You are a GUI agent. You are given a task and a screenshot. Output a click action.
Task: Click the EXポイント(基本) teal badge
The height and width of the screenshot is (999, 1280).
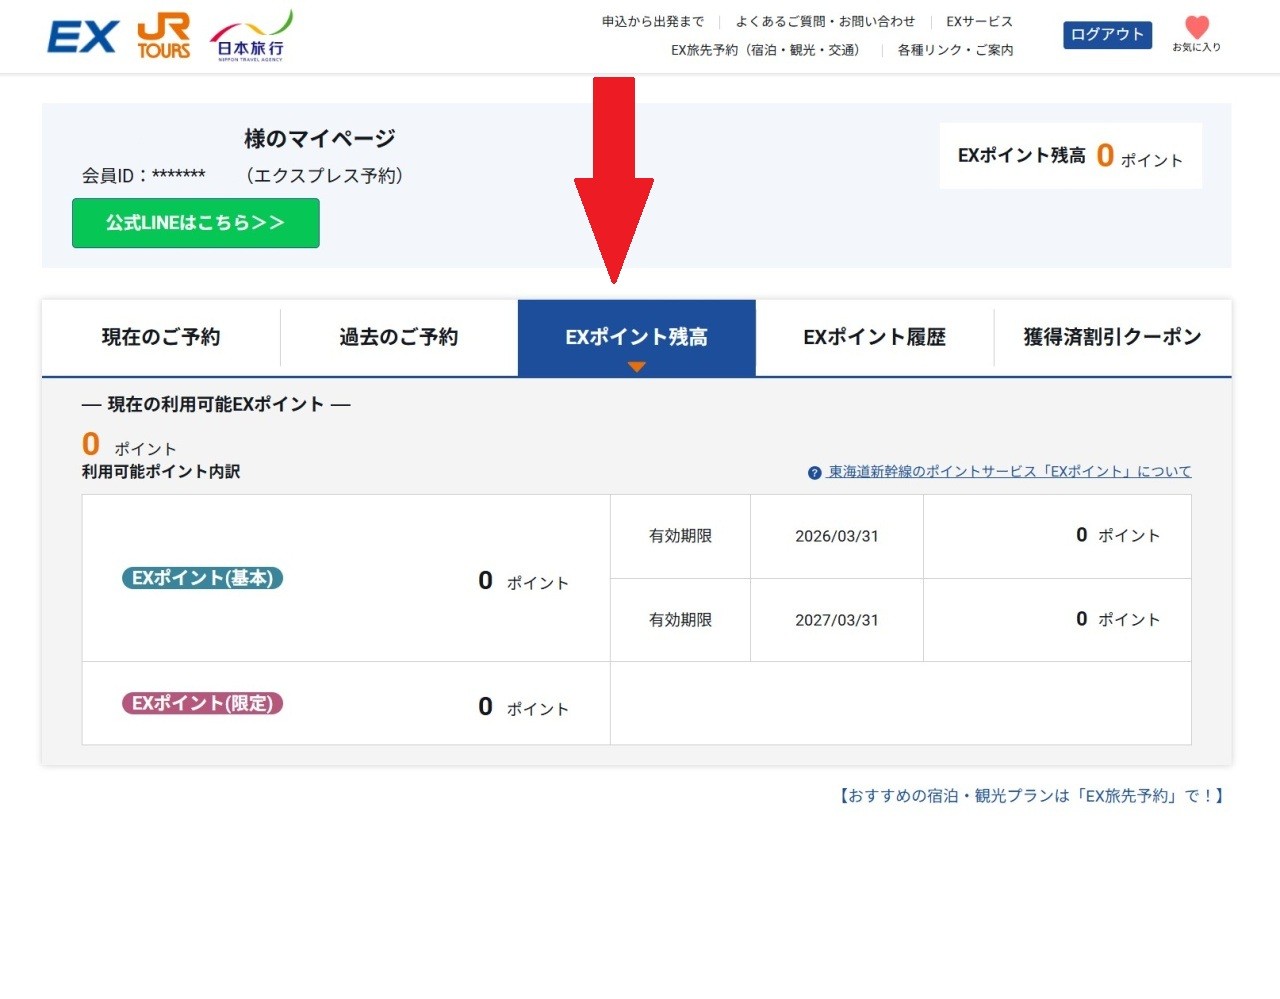[x=202, y=578]
